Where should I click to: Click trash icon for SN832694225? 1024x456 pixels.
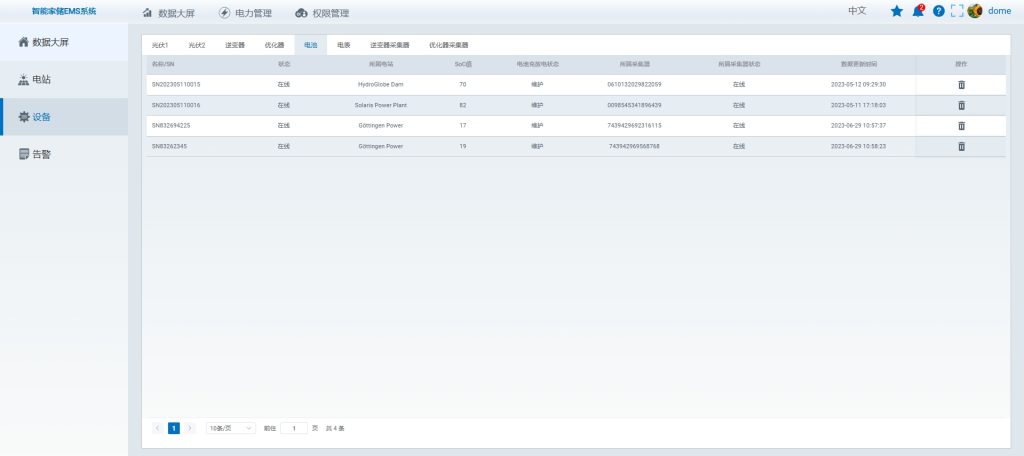(x=961, y=126)
